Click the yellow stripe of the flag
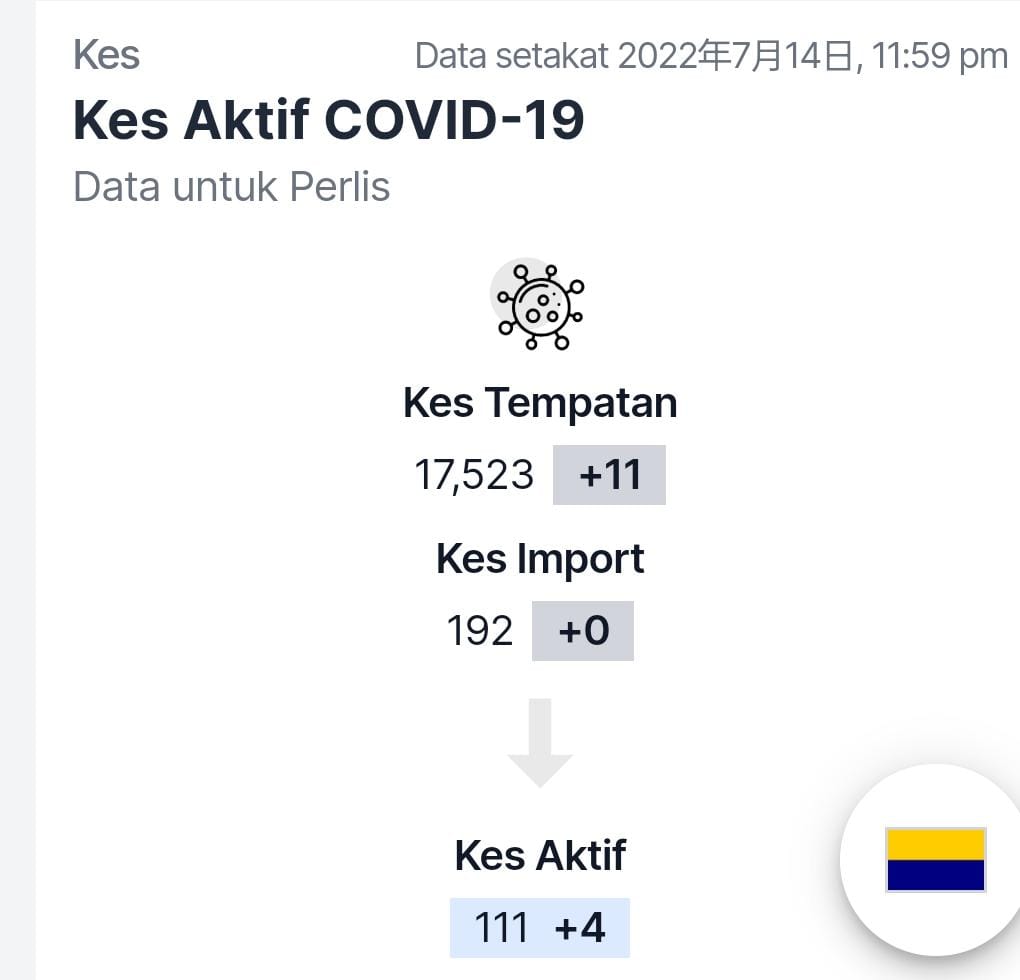Image resolution: width=1020 pixels, height=980 pixels. [935, 844]
